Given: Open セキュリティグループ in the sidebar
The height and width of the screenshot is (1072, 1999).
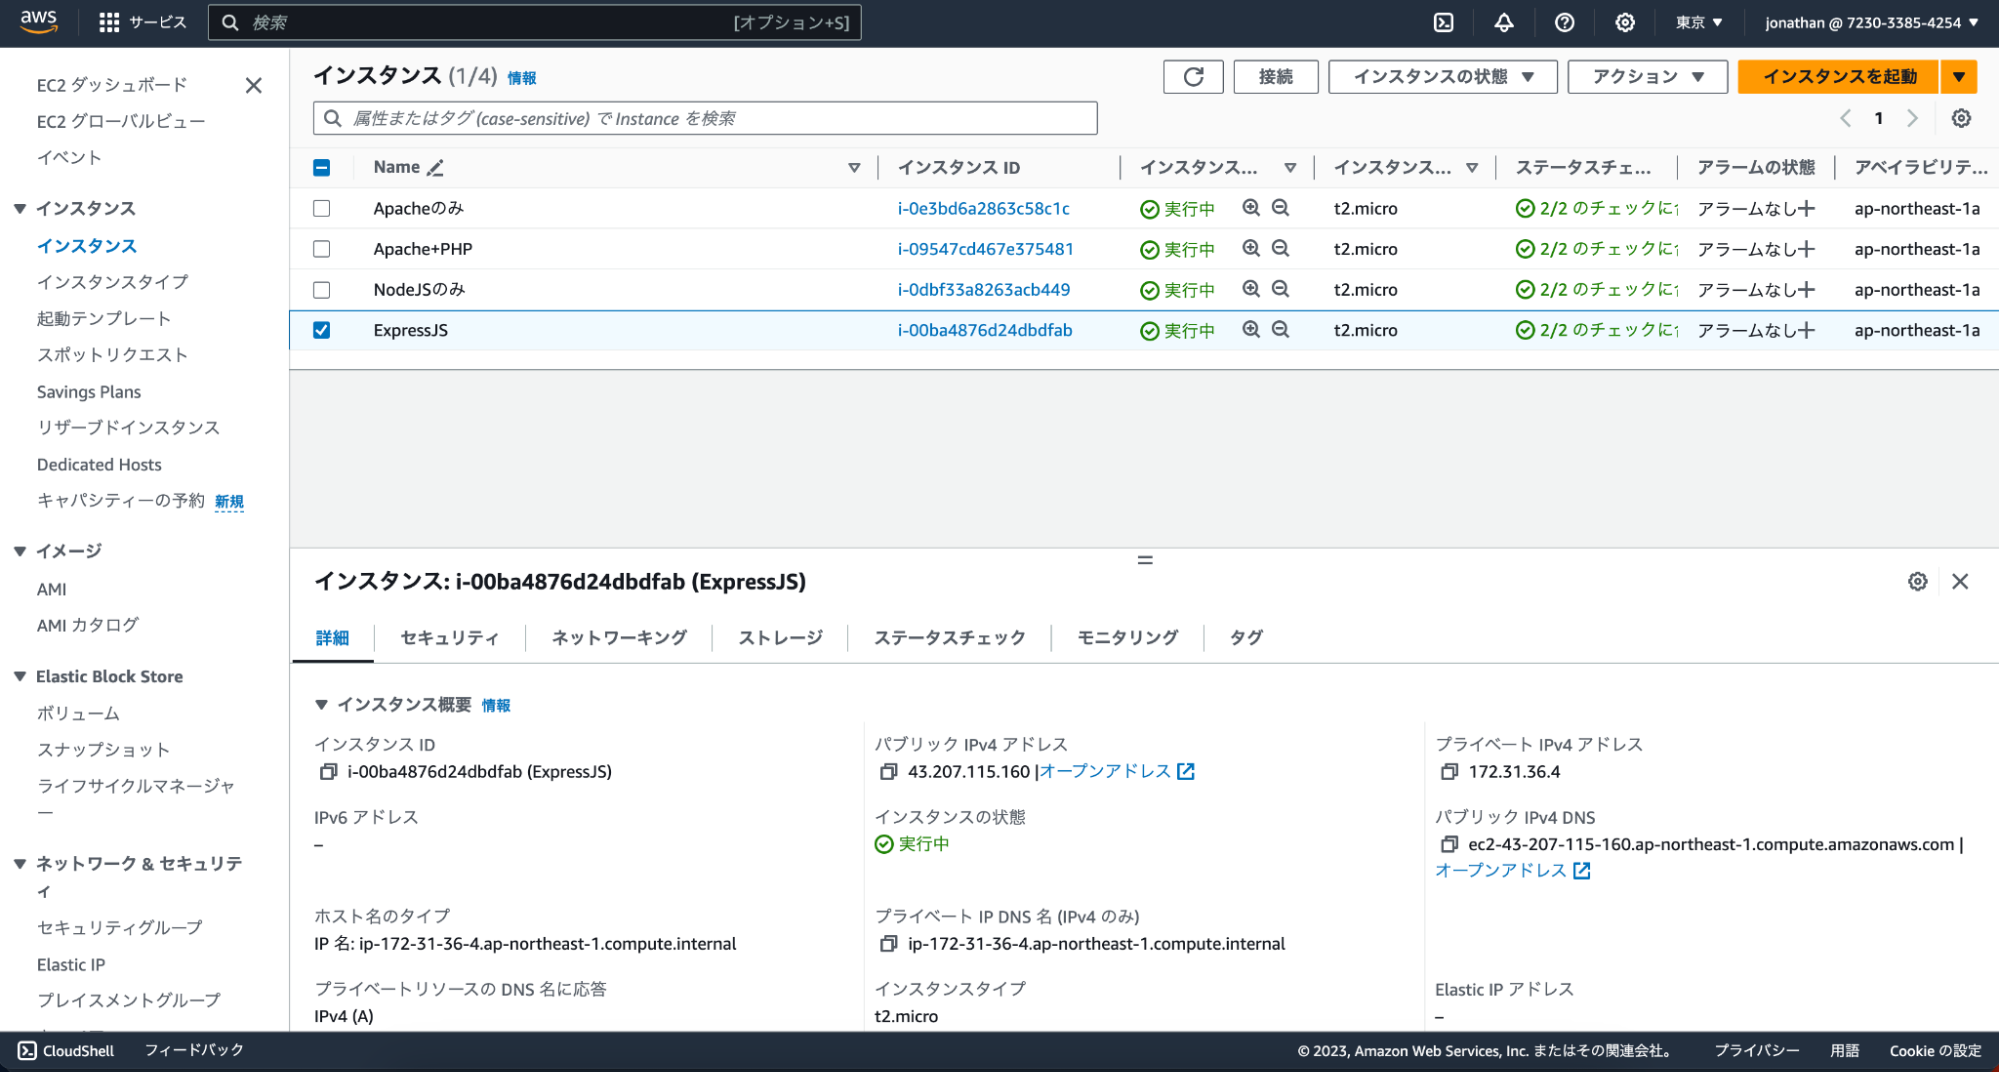Looking at the screenshot, I should (x=119, y=928).
